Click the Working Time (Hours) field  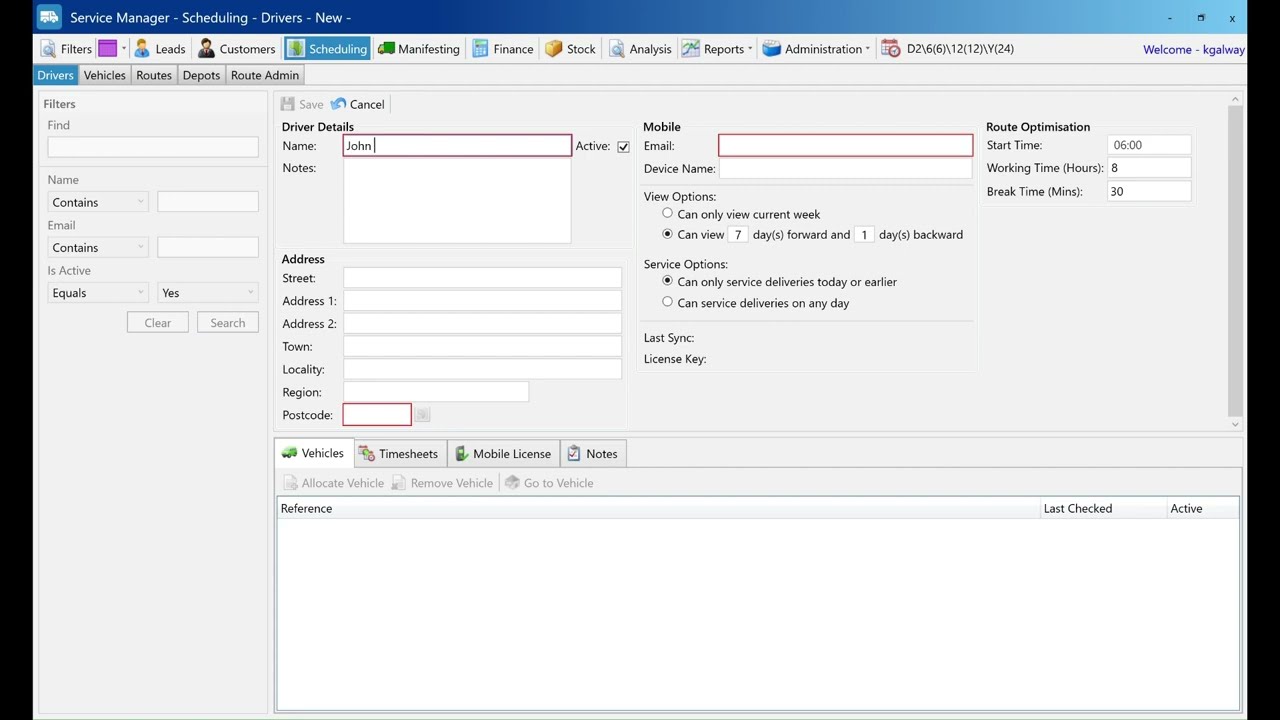pyautogui.click(x=1149, y=168)
